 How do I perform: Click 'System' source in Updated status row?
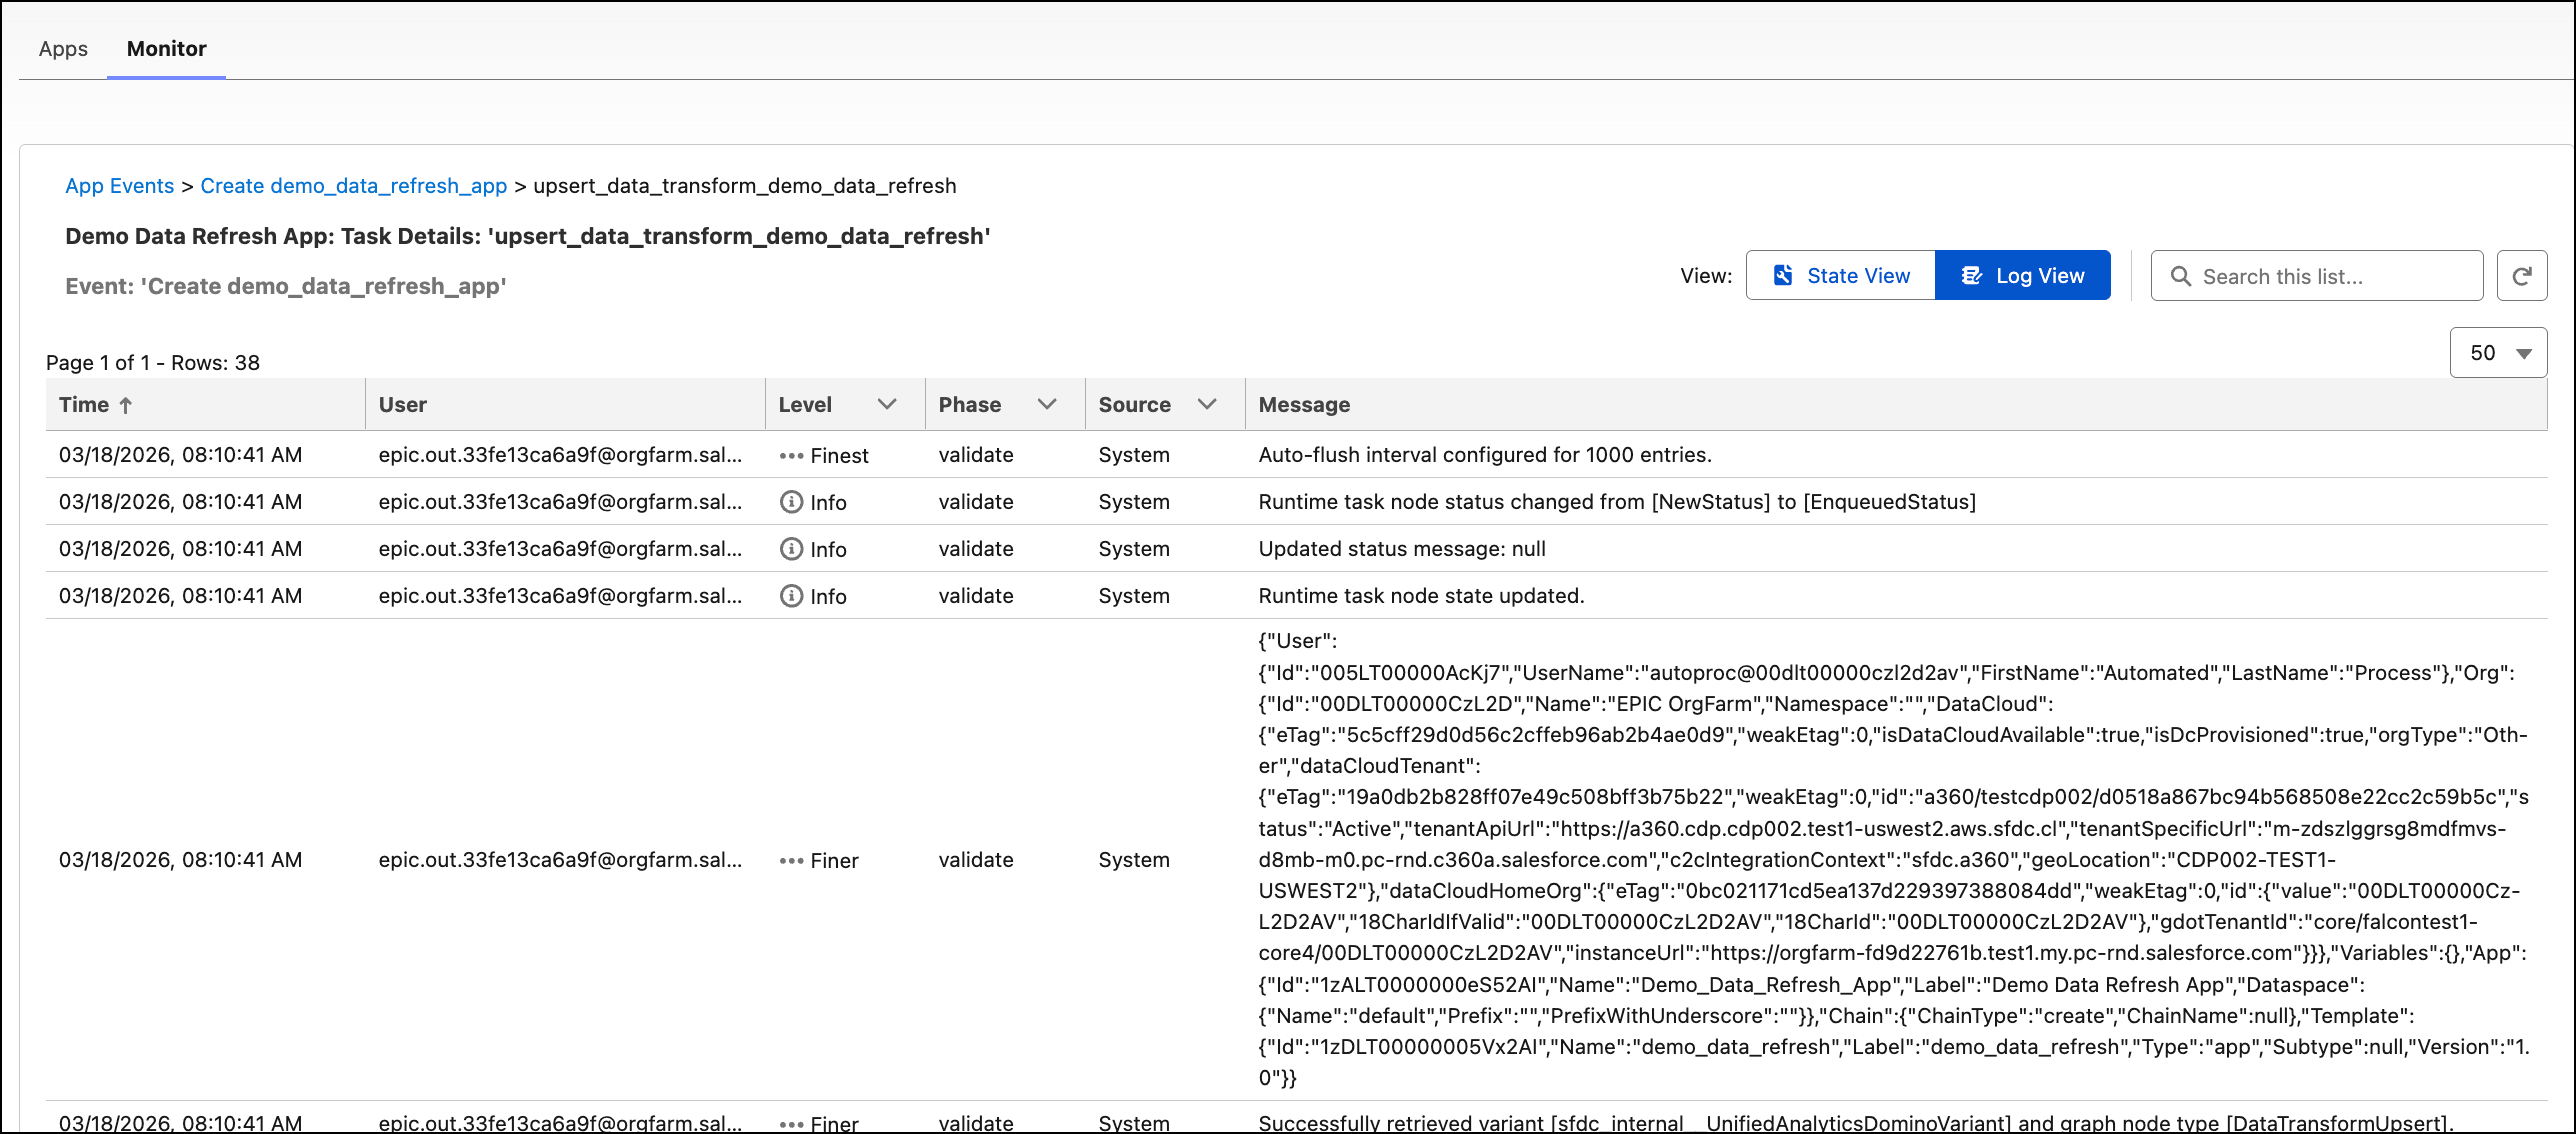[x=1133, y=549]
